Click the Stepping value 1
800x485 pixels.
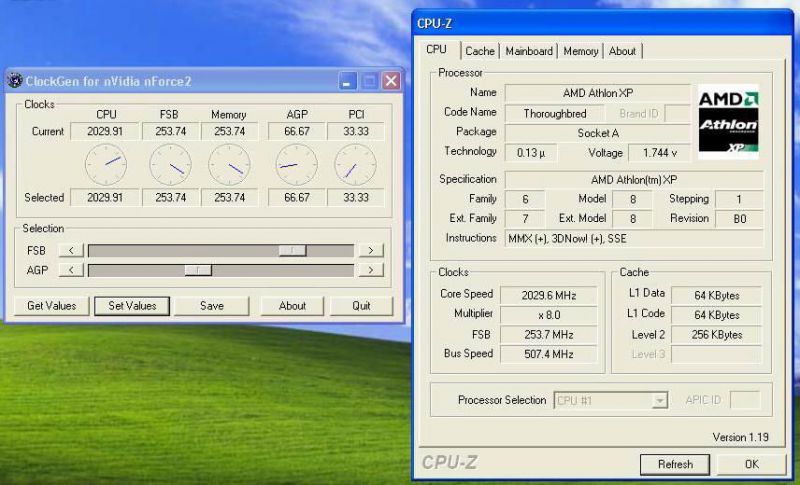pos(739,199)
